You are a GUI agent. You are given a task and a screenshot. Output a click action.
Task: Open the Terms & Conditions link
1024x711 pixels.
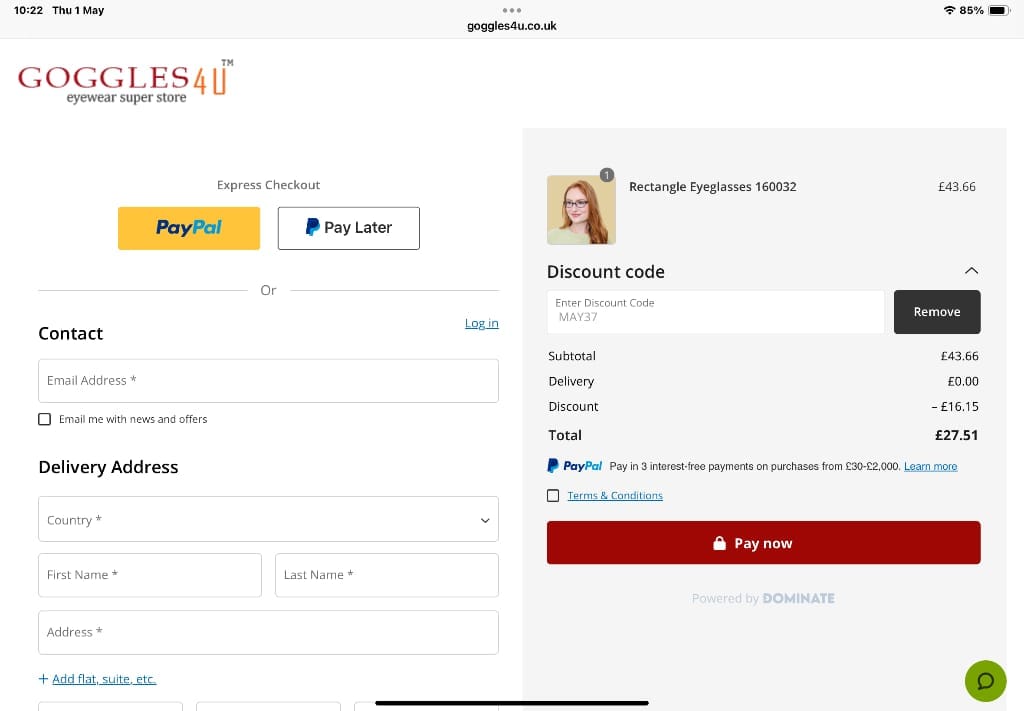click(x=615, y=496)
